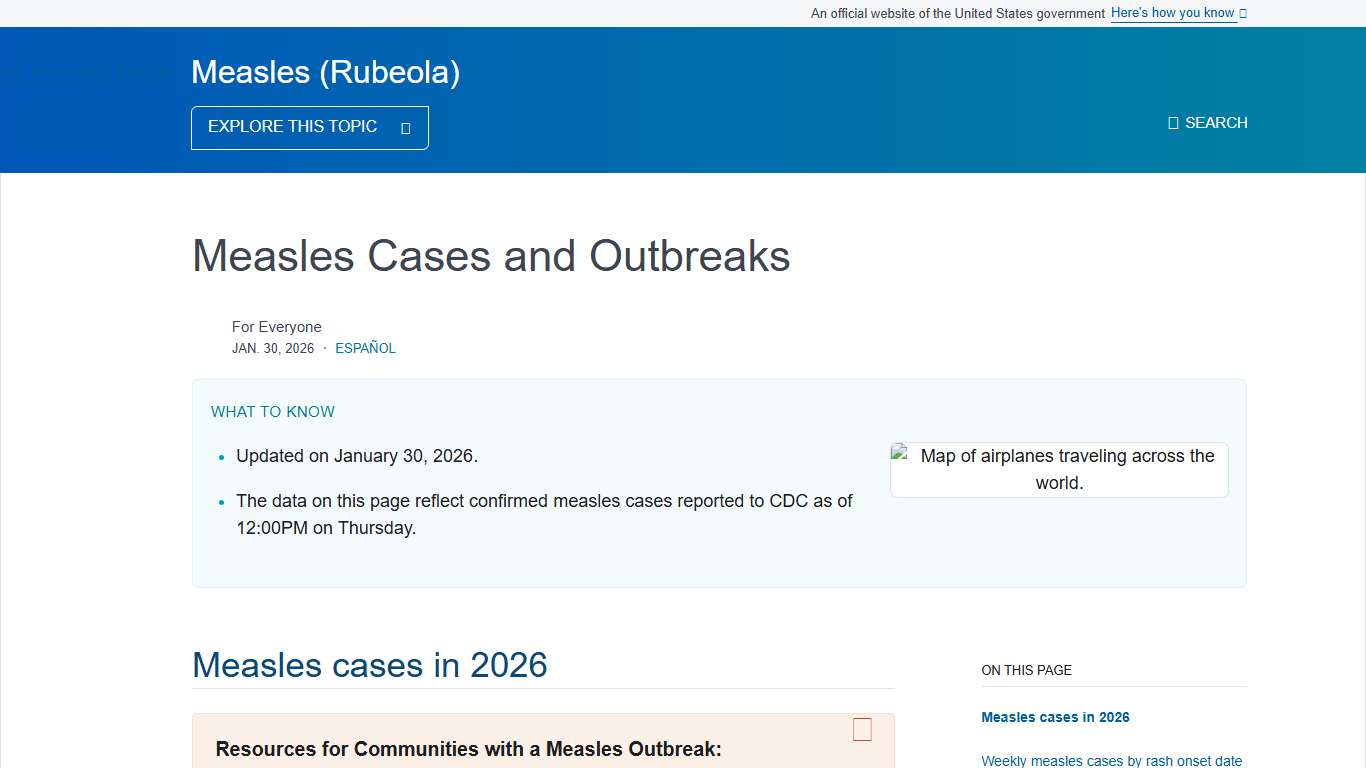Open the search magnifier icon

click(1172, 122)
